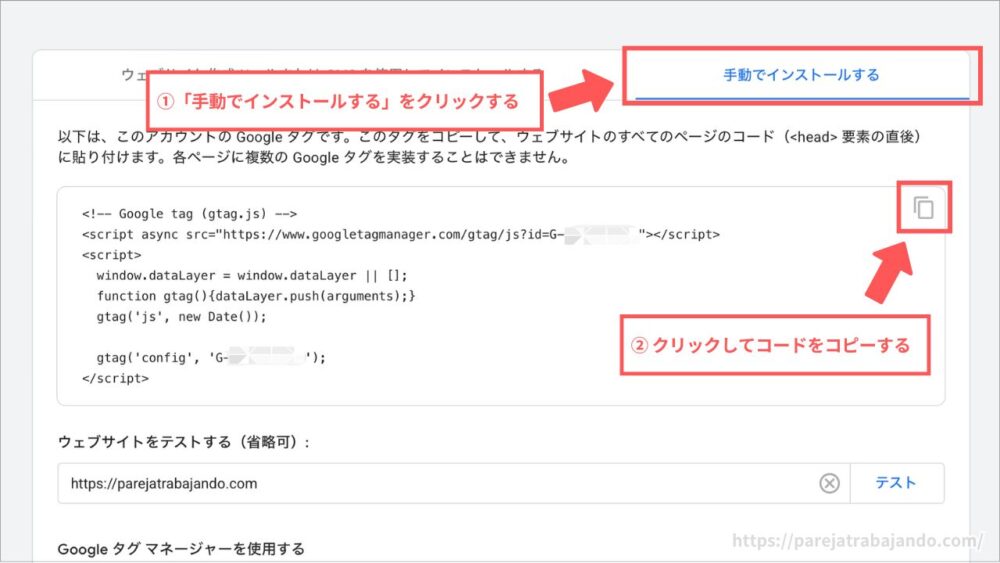Clear the website URL with the X icon
Image resolution: width=1000 pixels, height=563 pixels.
pyautogui.click(x=829, y=483)
